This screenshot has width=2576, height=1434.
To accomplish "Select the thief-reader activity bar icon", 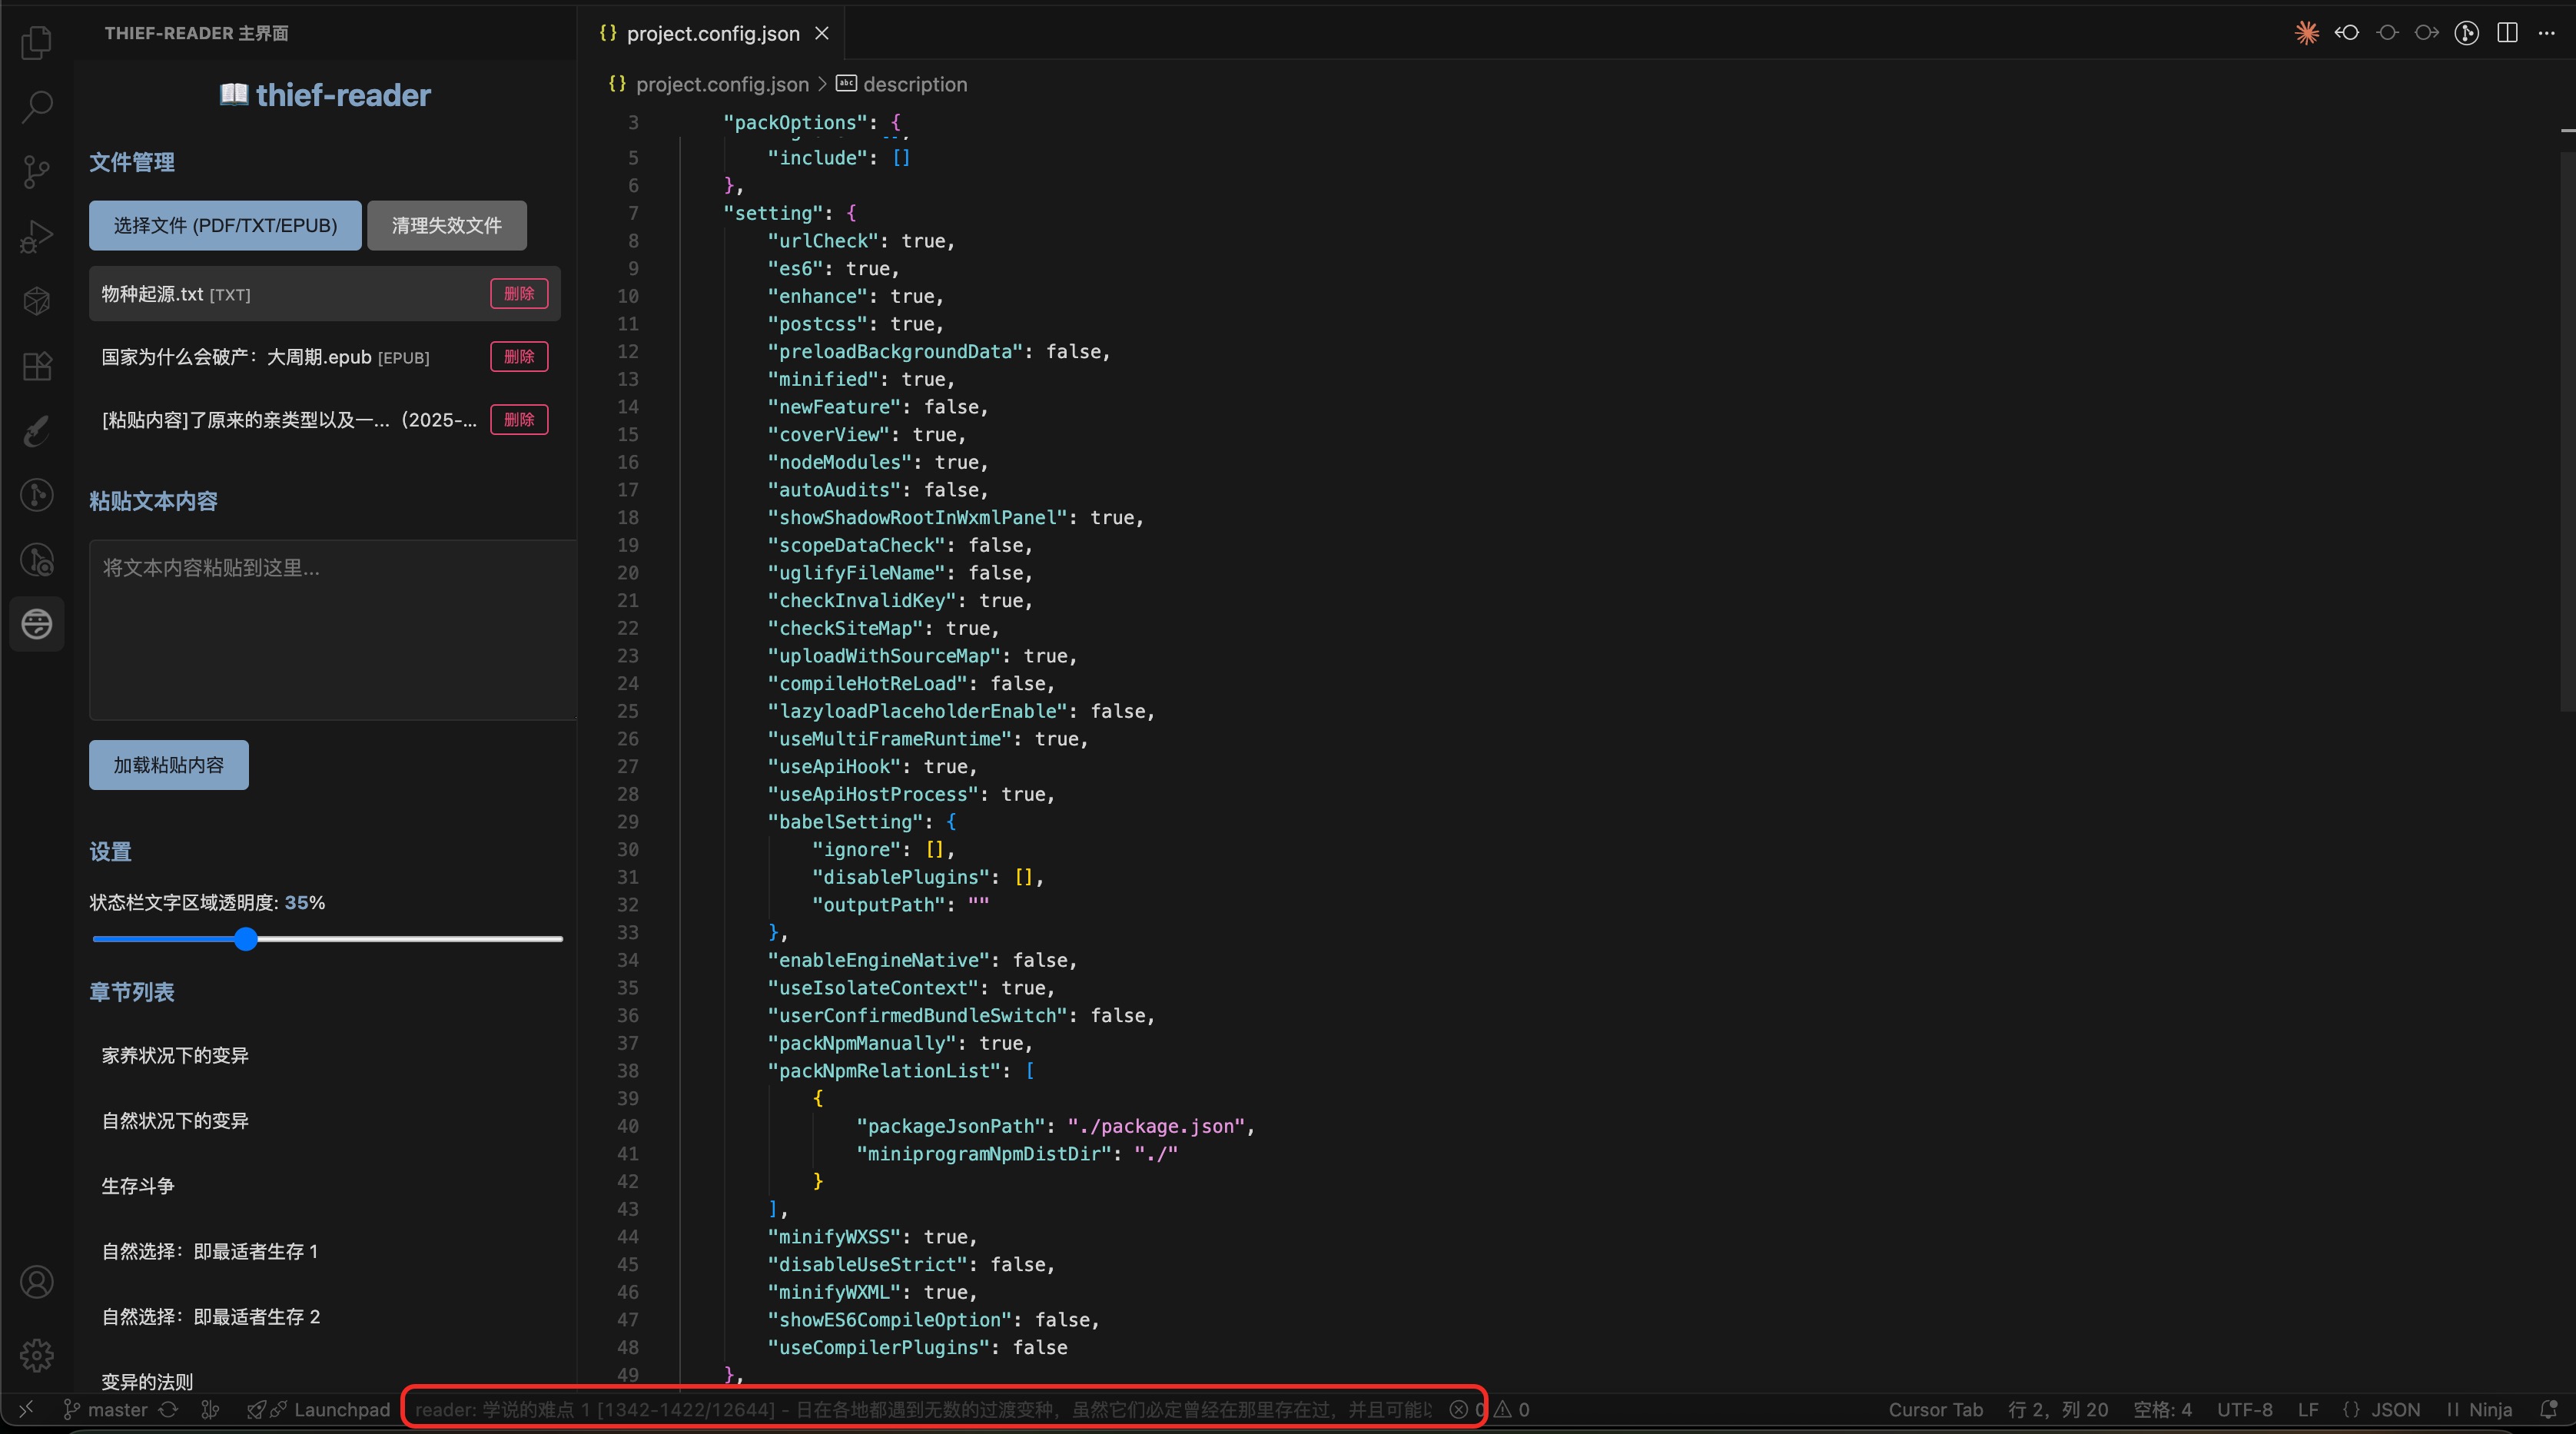I will (x=37, y=624).
